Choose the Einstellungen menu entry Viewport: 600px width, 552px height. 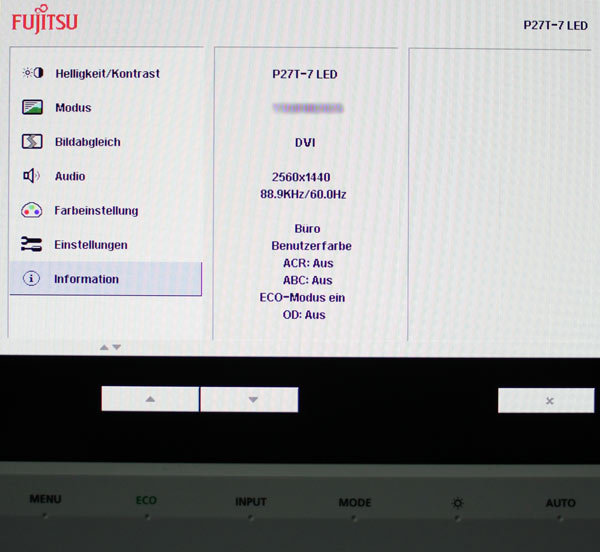point(91,245)
